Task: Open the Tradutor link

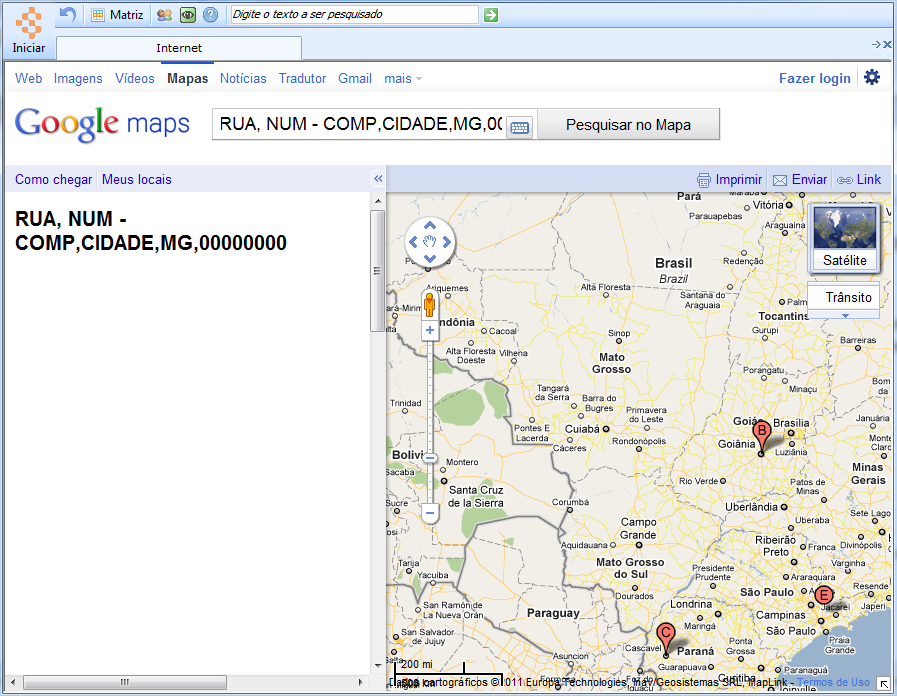Action: coord(302,78)
